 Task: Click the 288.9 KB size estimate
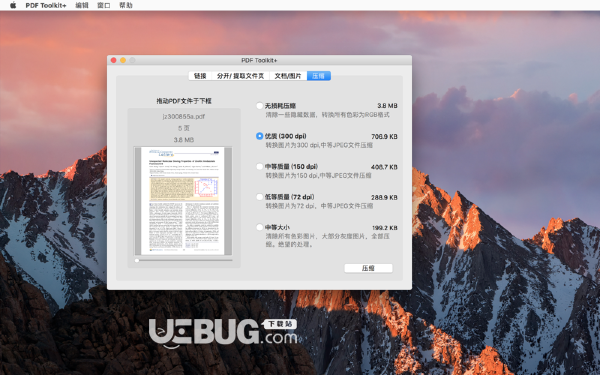tap(384, 197)
